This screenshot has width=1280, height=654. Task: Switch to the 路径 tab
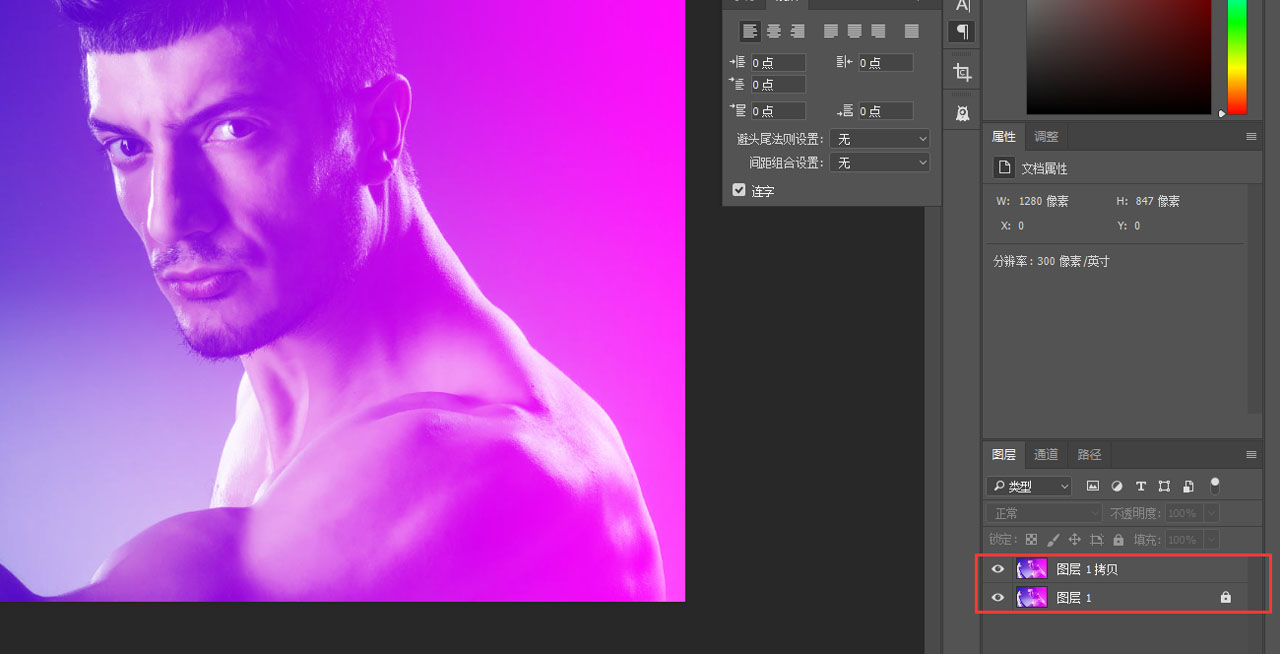[1089, 455]
